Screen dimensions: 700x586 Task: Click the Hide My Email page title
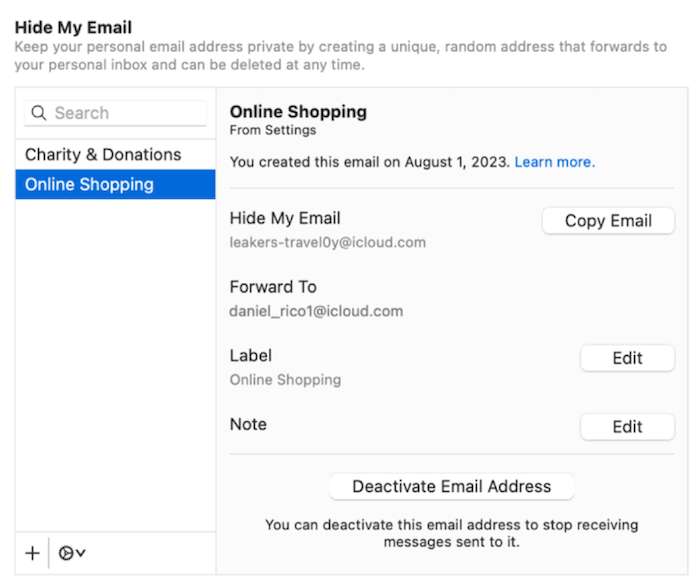[73, 27]
